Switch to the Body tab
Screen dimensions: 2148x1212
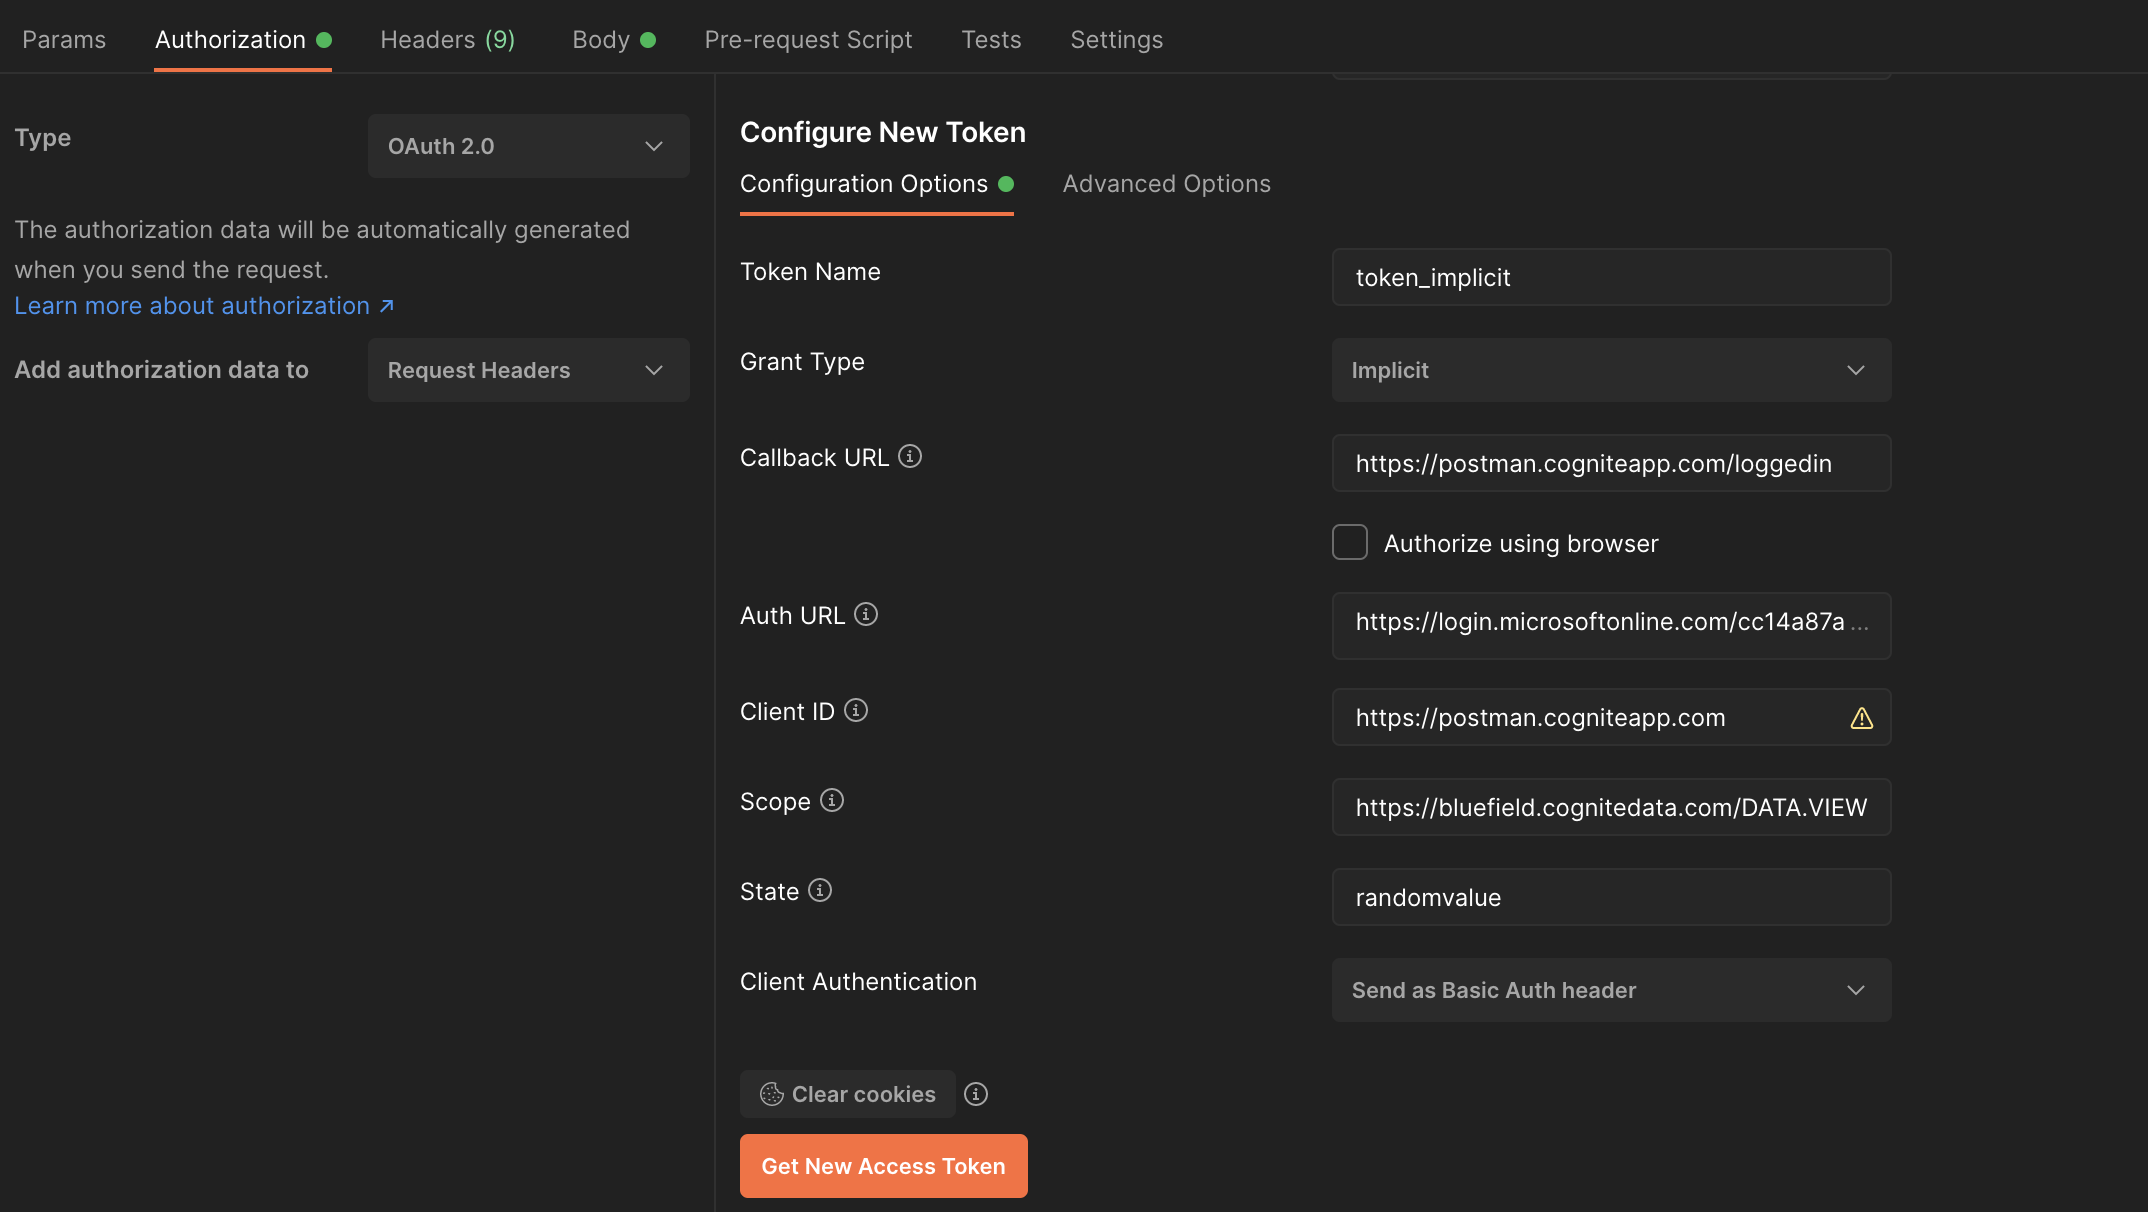[x=613, y=40]
